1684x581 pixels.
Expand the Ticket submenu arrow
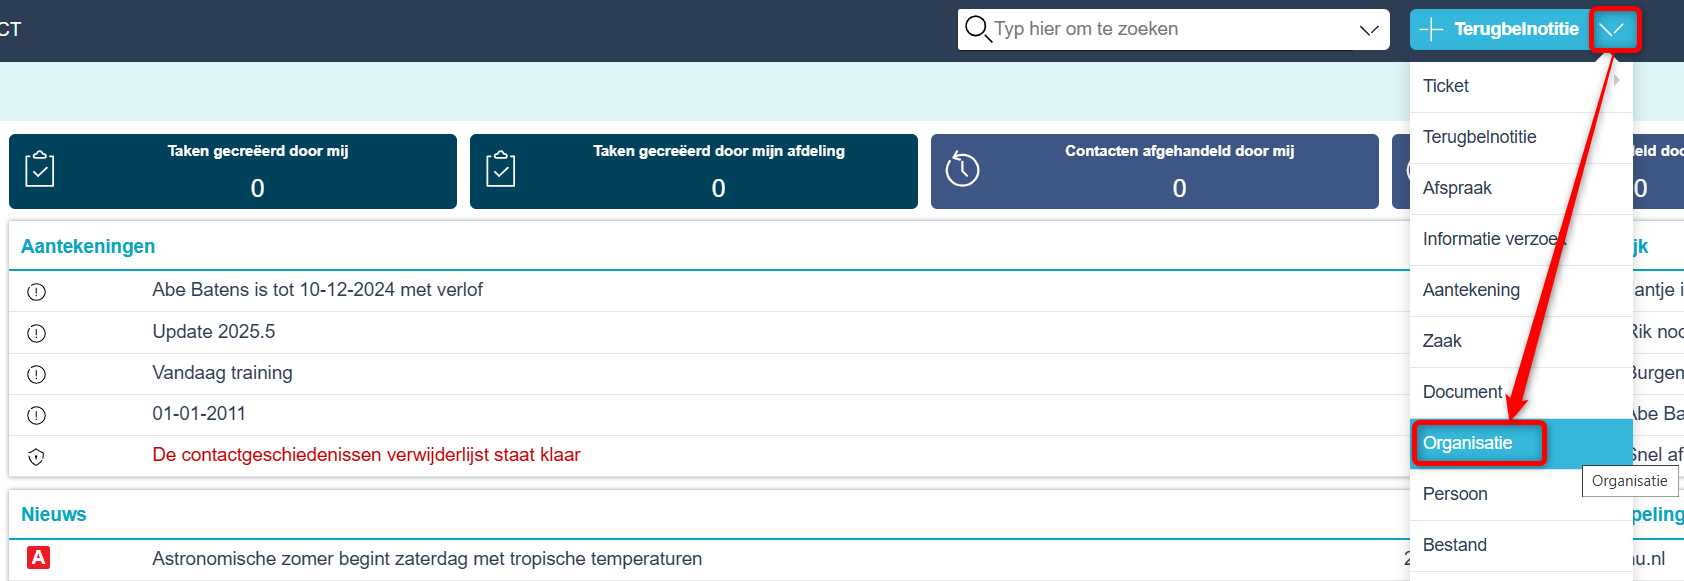(x=1617, y=79)
